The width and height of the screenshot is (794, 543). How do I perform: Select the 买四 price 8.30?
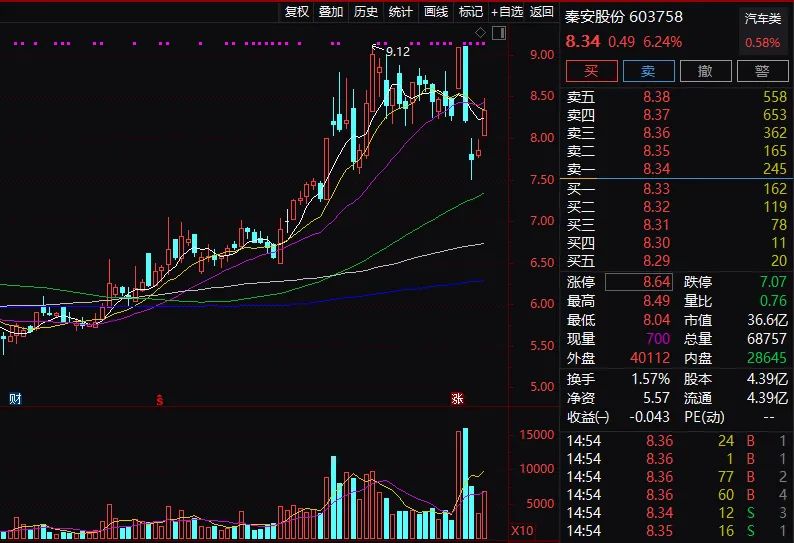(x=656, y=243)
